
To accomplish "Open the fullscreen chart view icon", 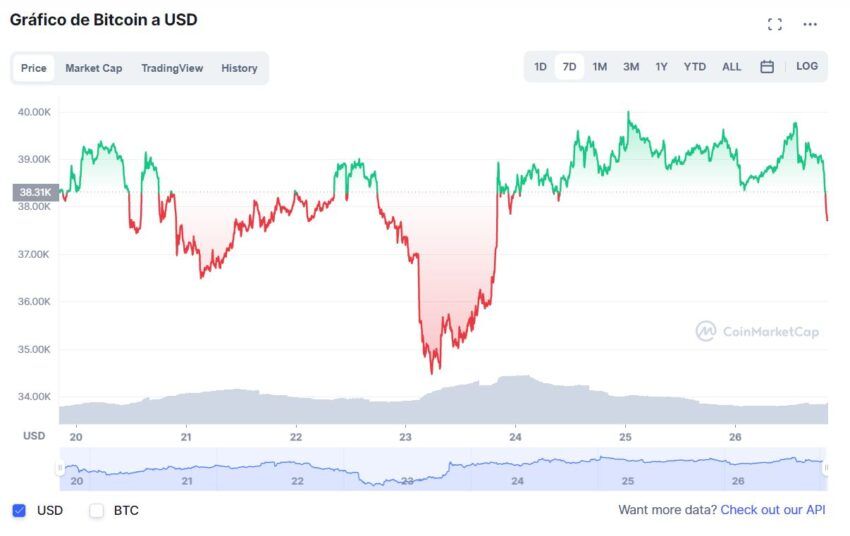I will tap(775, 24).
